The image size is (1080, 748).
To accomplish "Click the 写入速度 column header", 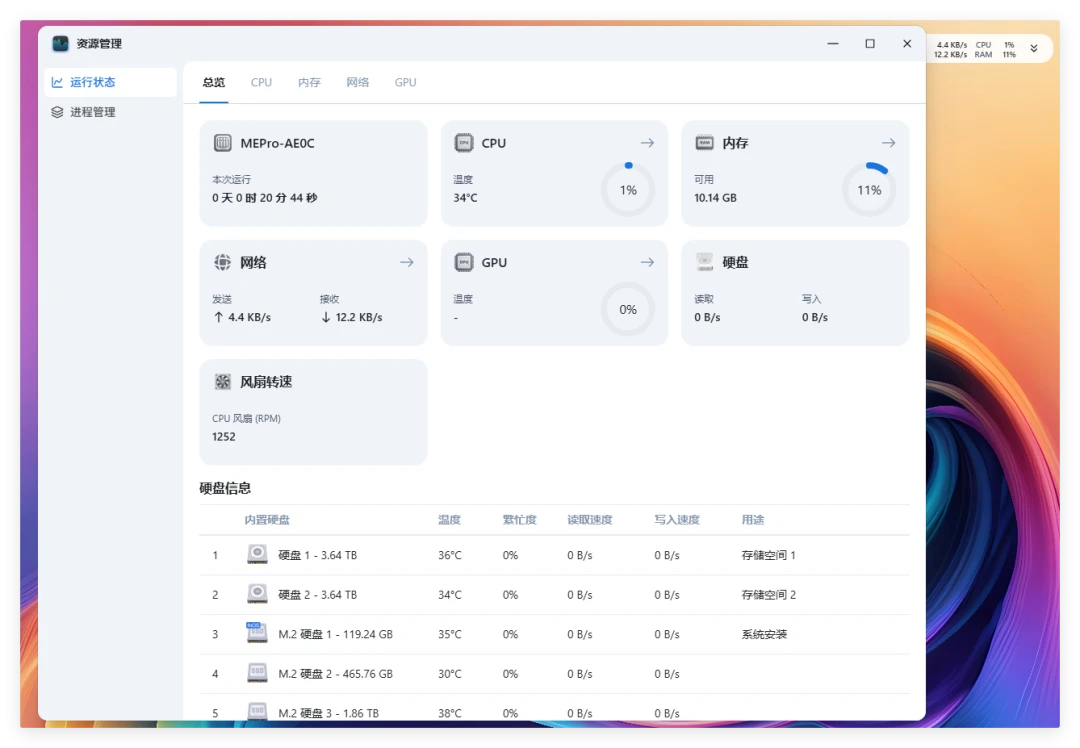I will 677,519.
